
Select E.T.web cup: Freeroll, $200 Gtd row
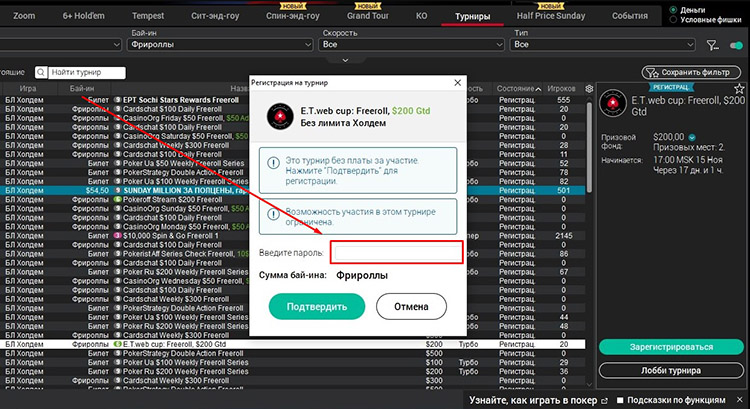coord(292,344)
